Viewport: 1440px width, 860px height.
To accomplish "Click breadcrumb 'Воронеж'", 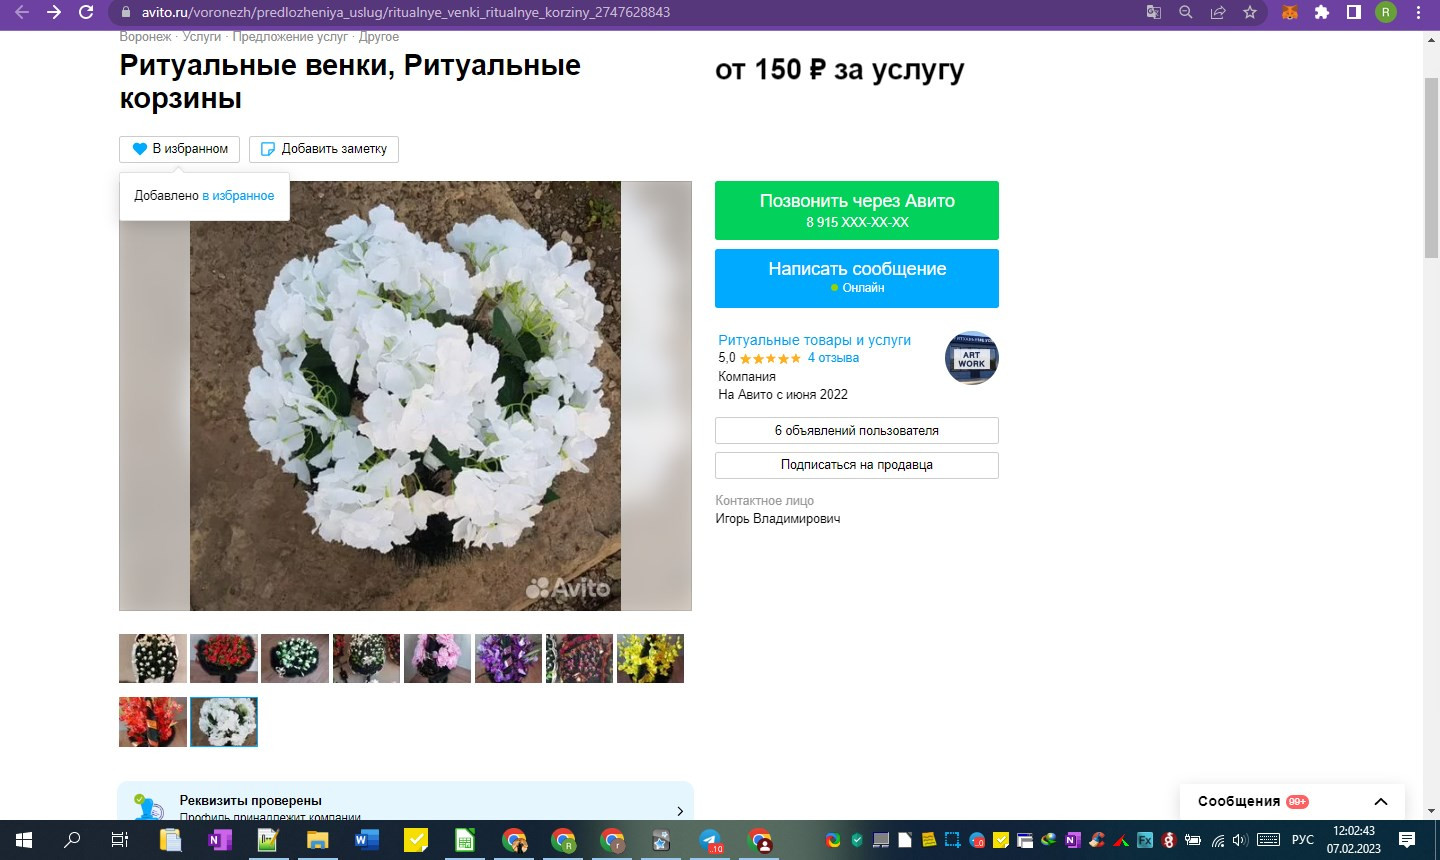I will (145, 37).
